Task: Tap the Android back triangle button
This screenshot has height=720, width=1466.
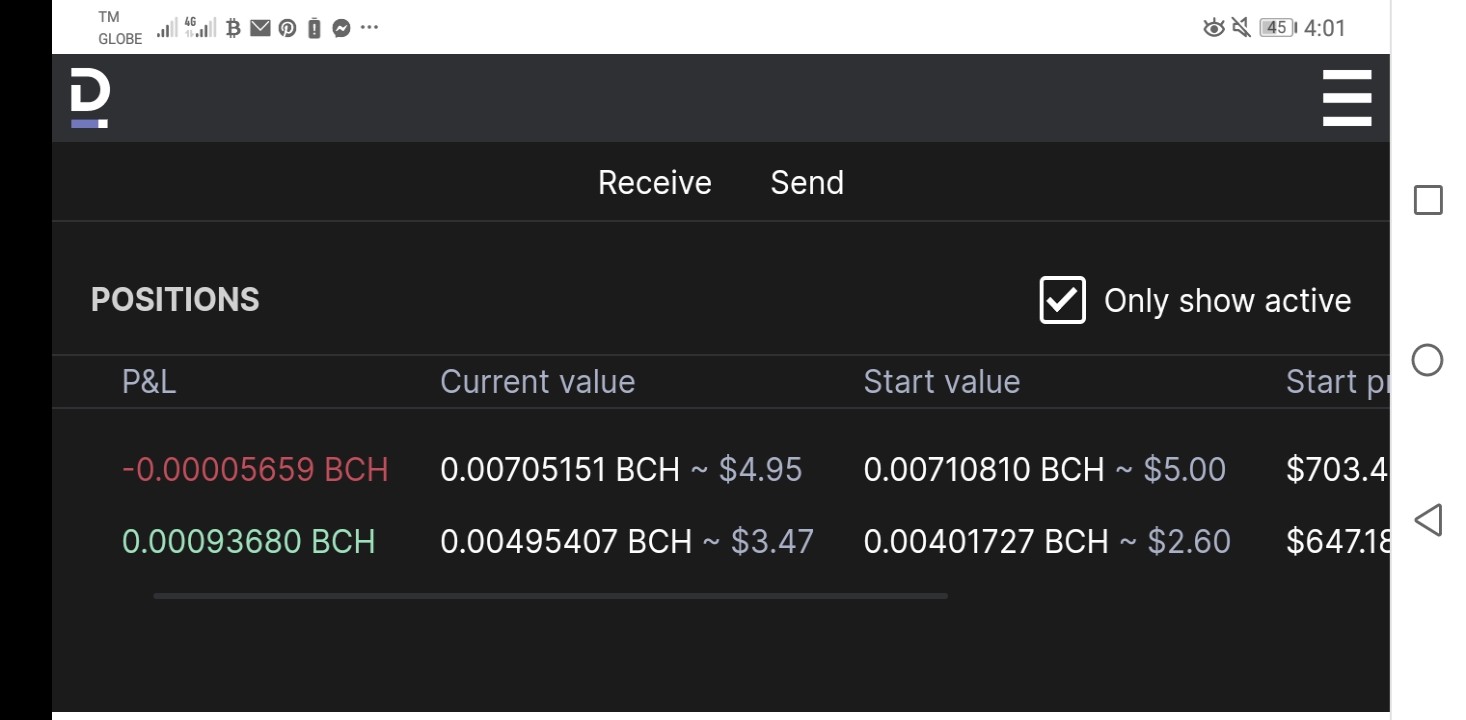Action: (1428, 520)
